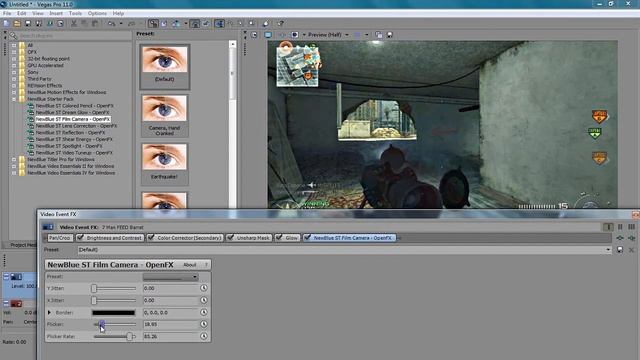Open the Tools menu
Image resolution: width=640 pixels, height=360 pixels.
pos(75,13)
